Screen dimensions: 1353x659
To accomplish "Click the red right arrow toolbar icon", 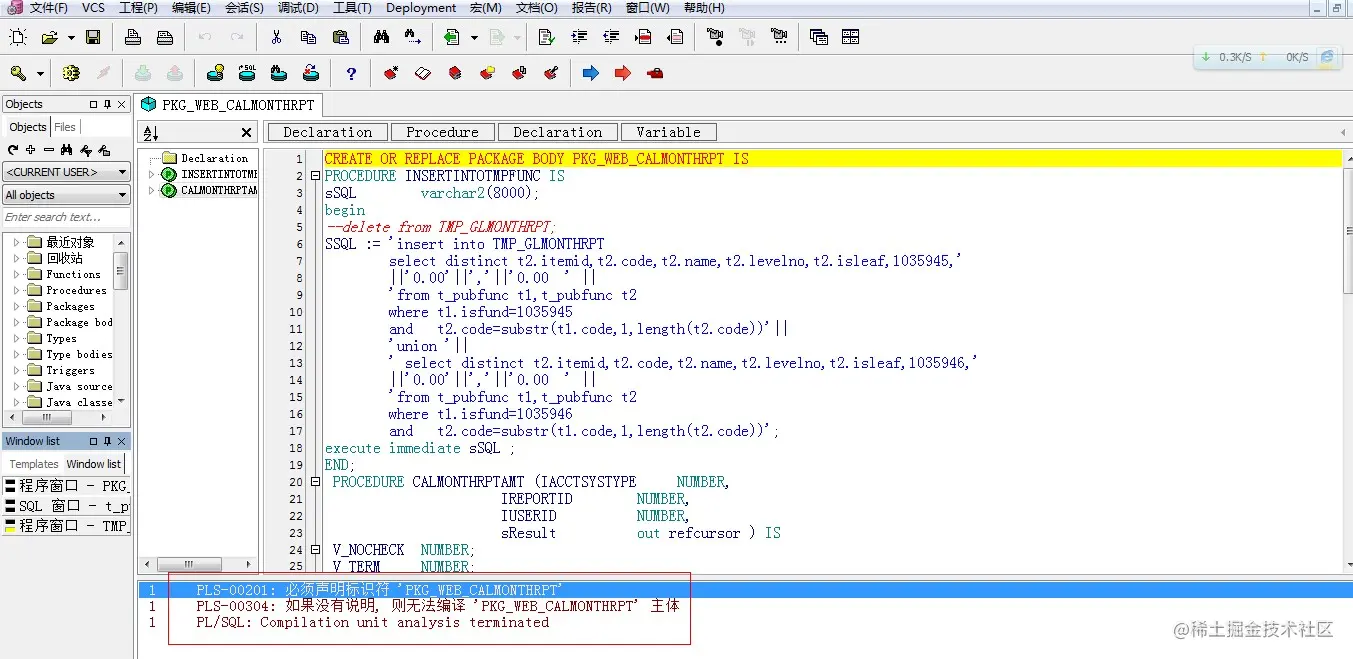I will point(623,73).
